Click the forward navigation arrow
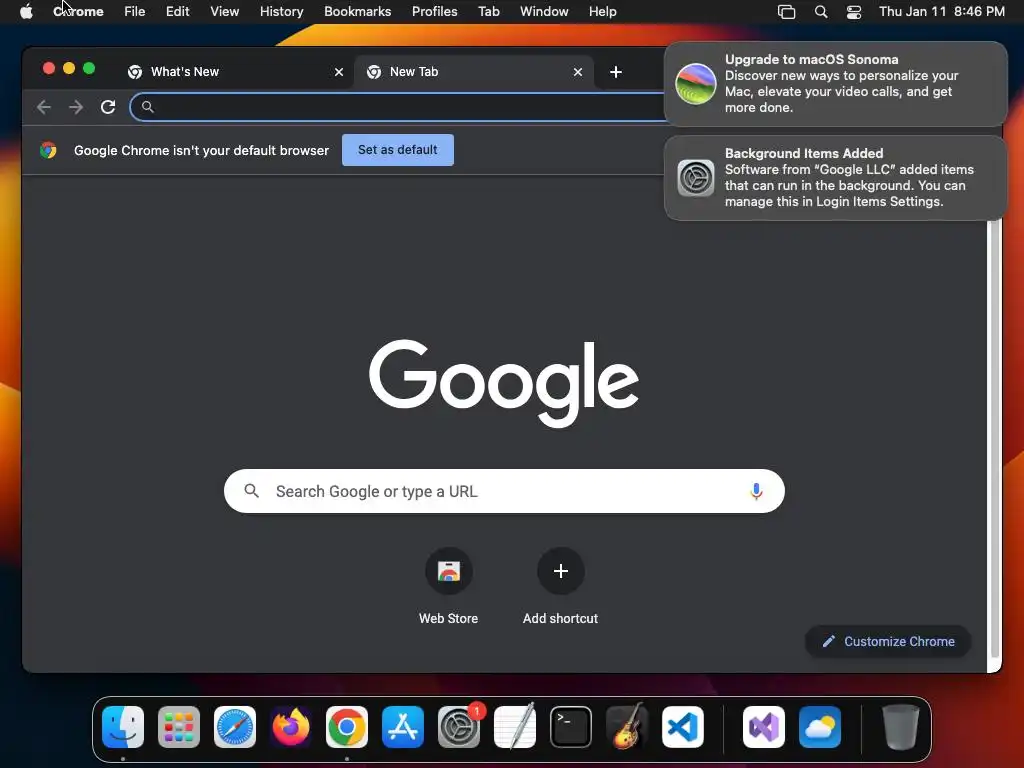The image size is (1024, 768). click(x=76, y=107)
